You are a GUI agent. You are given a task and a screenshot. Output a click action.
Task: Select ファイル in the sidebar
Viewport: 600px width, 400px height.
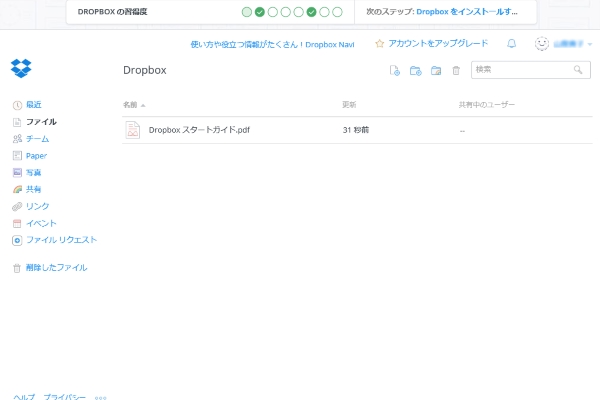[x=41, y=122]
